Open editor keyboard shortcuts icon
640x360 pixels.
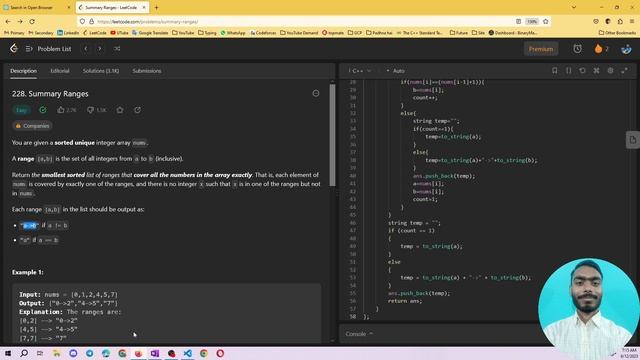pyautogui.click(x=596, y=71)
